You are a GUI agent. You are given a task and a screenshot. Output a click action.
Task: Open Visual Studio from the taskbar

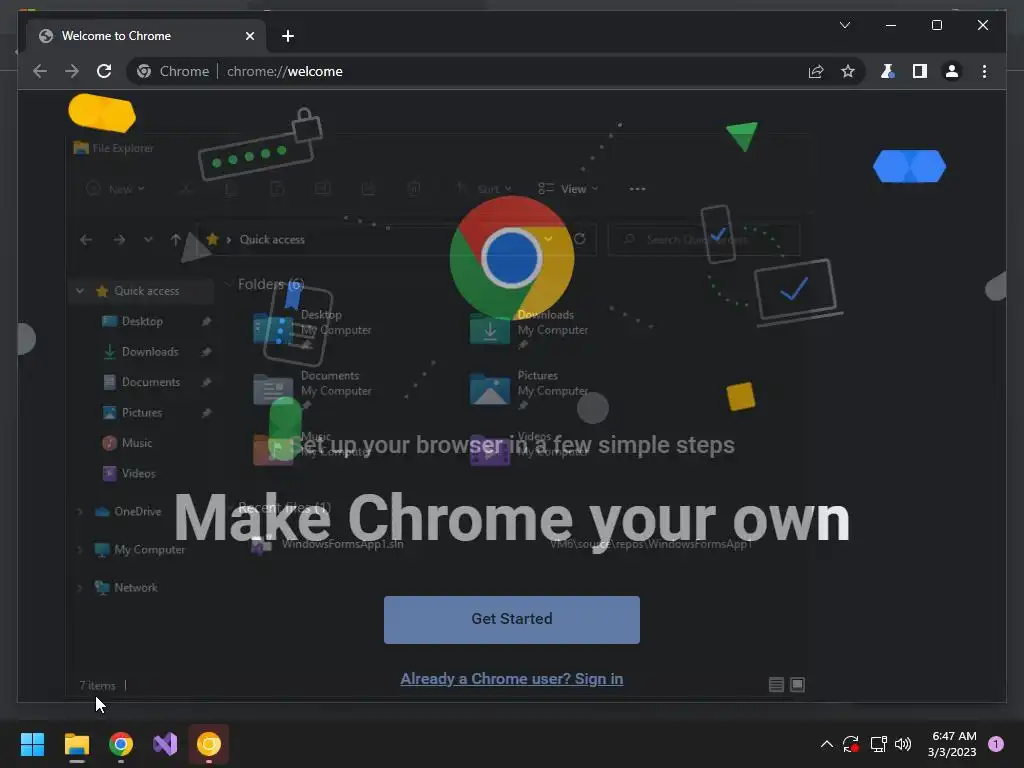(165, 744)
